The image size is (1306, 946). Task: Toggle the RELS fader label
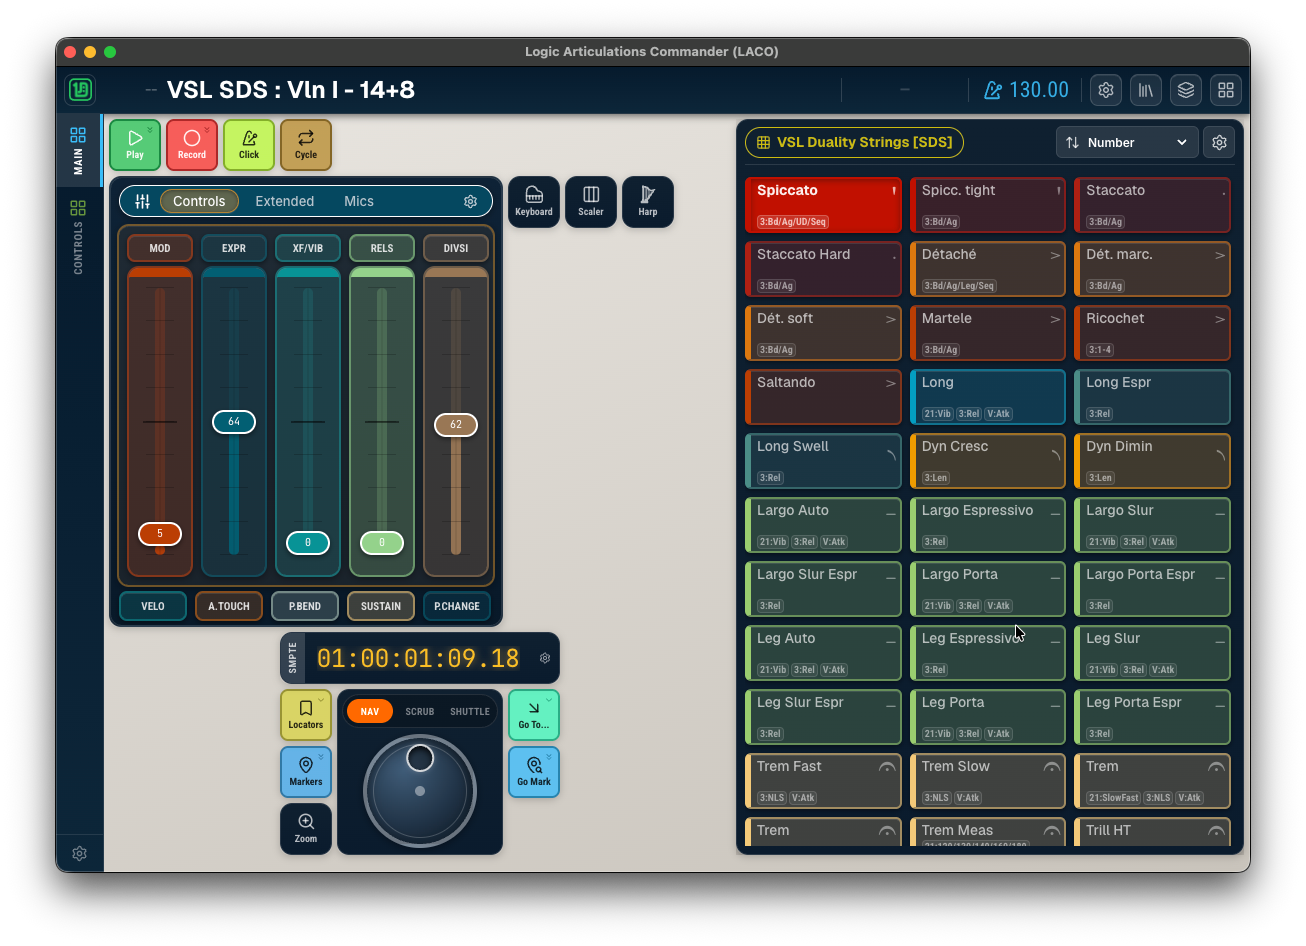382,248
